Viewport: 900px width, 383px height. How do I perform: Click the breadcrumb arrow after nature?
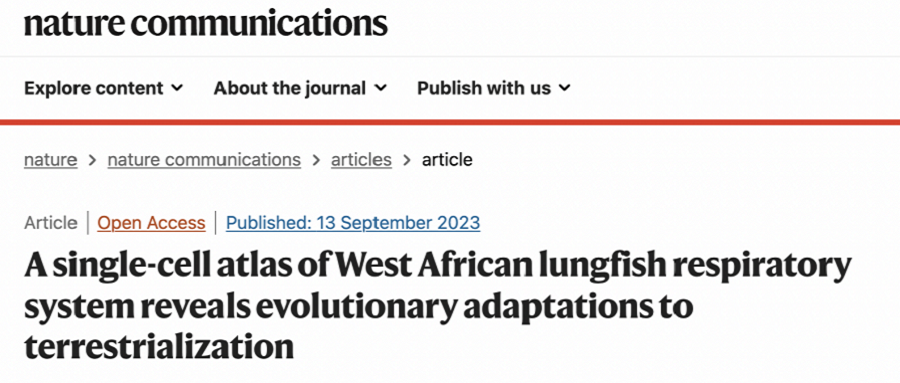(x=92, y=160)
